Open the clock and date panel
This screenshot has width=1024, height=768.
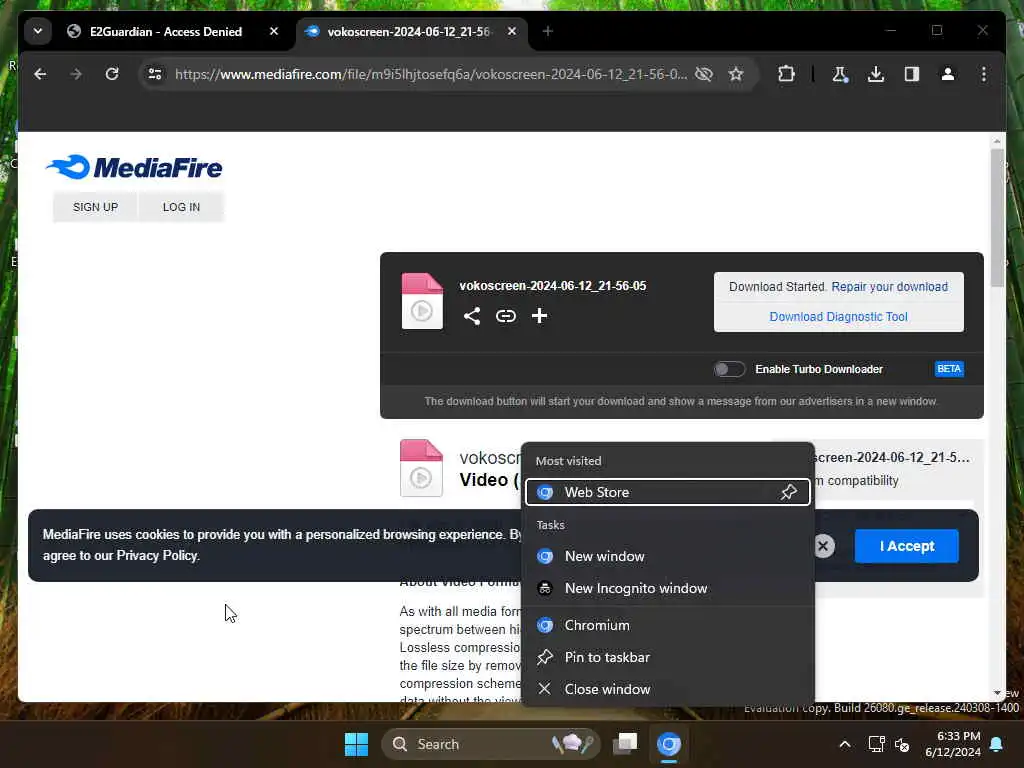(953, 744)
